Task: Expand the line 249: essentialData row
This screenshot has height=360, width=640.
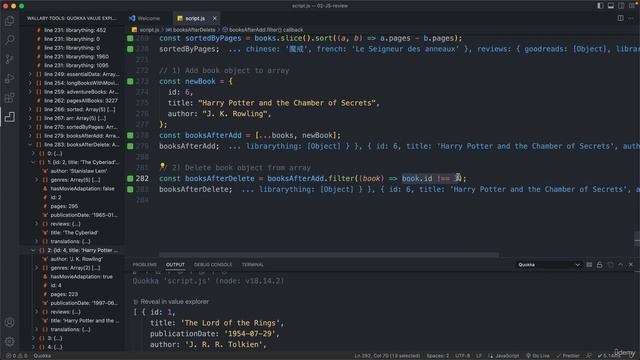Action: [x=30, y=74]
